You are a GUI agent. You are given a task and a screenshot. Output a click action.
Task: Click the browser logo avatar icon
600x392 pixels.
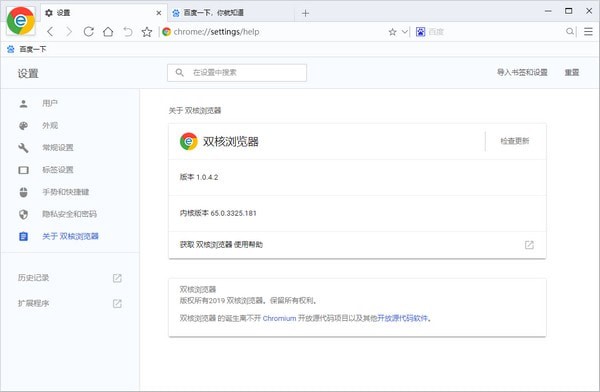(x=20, y=21)
